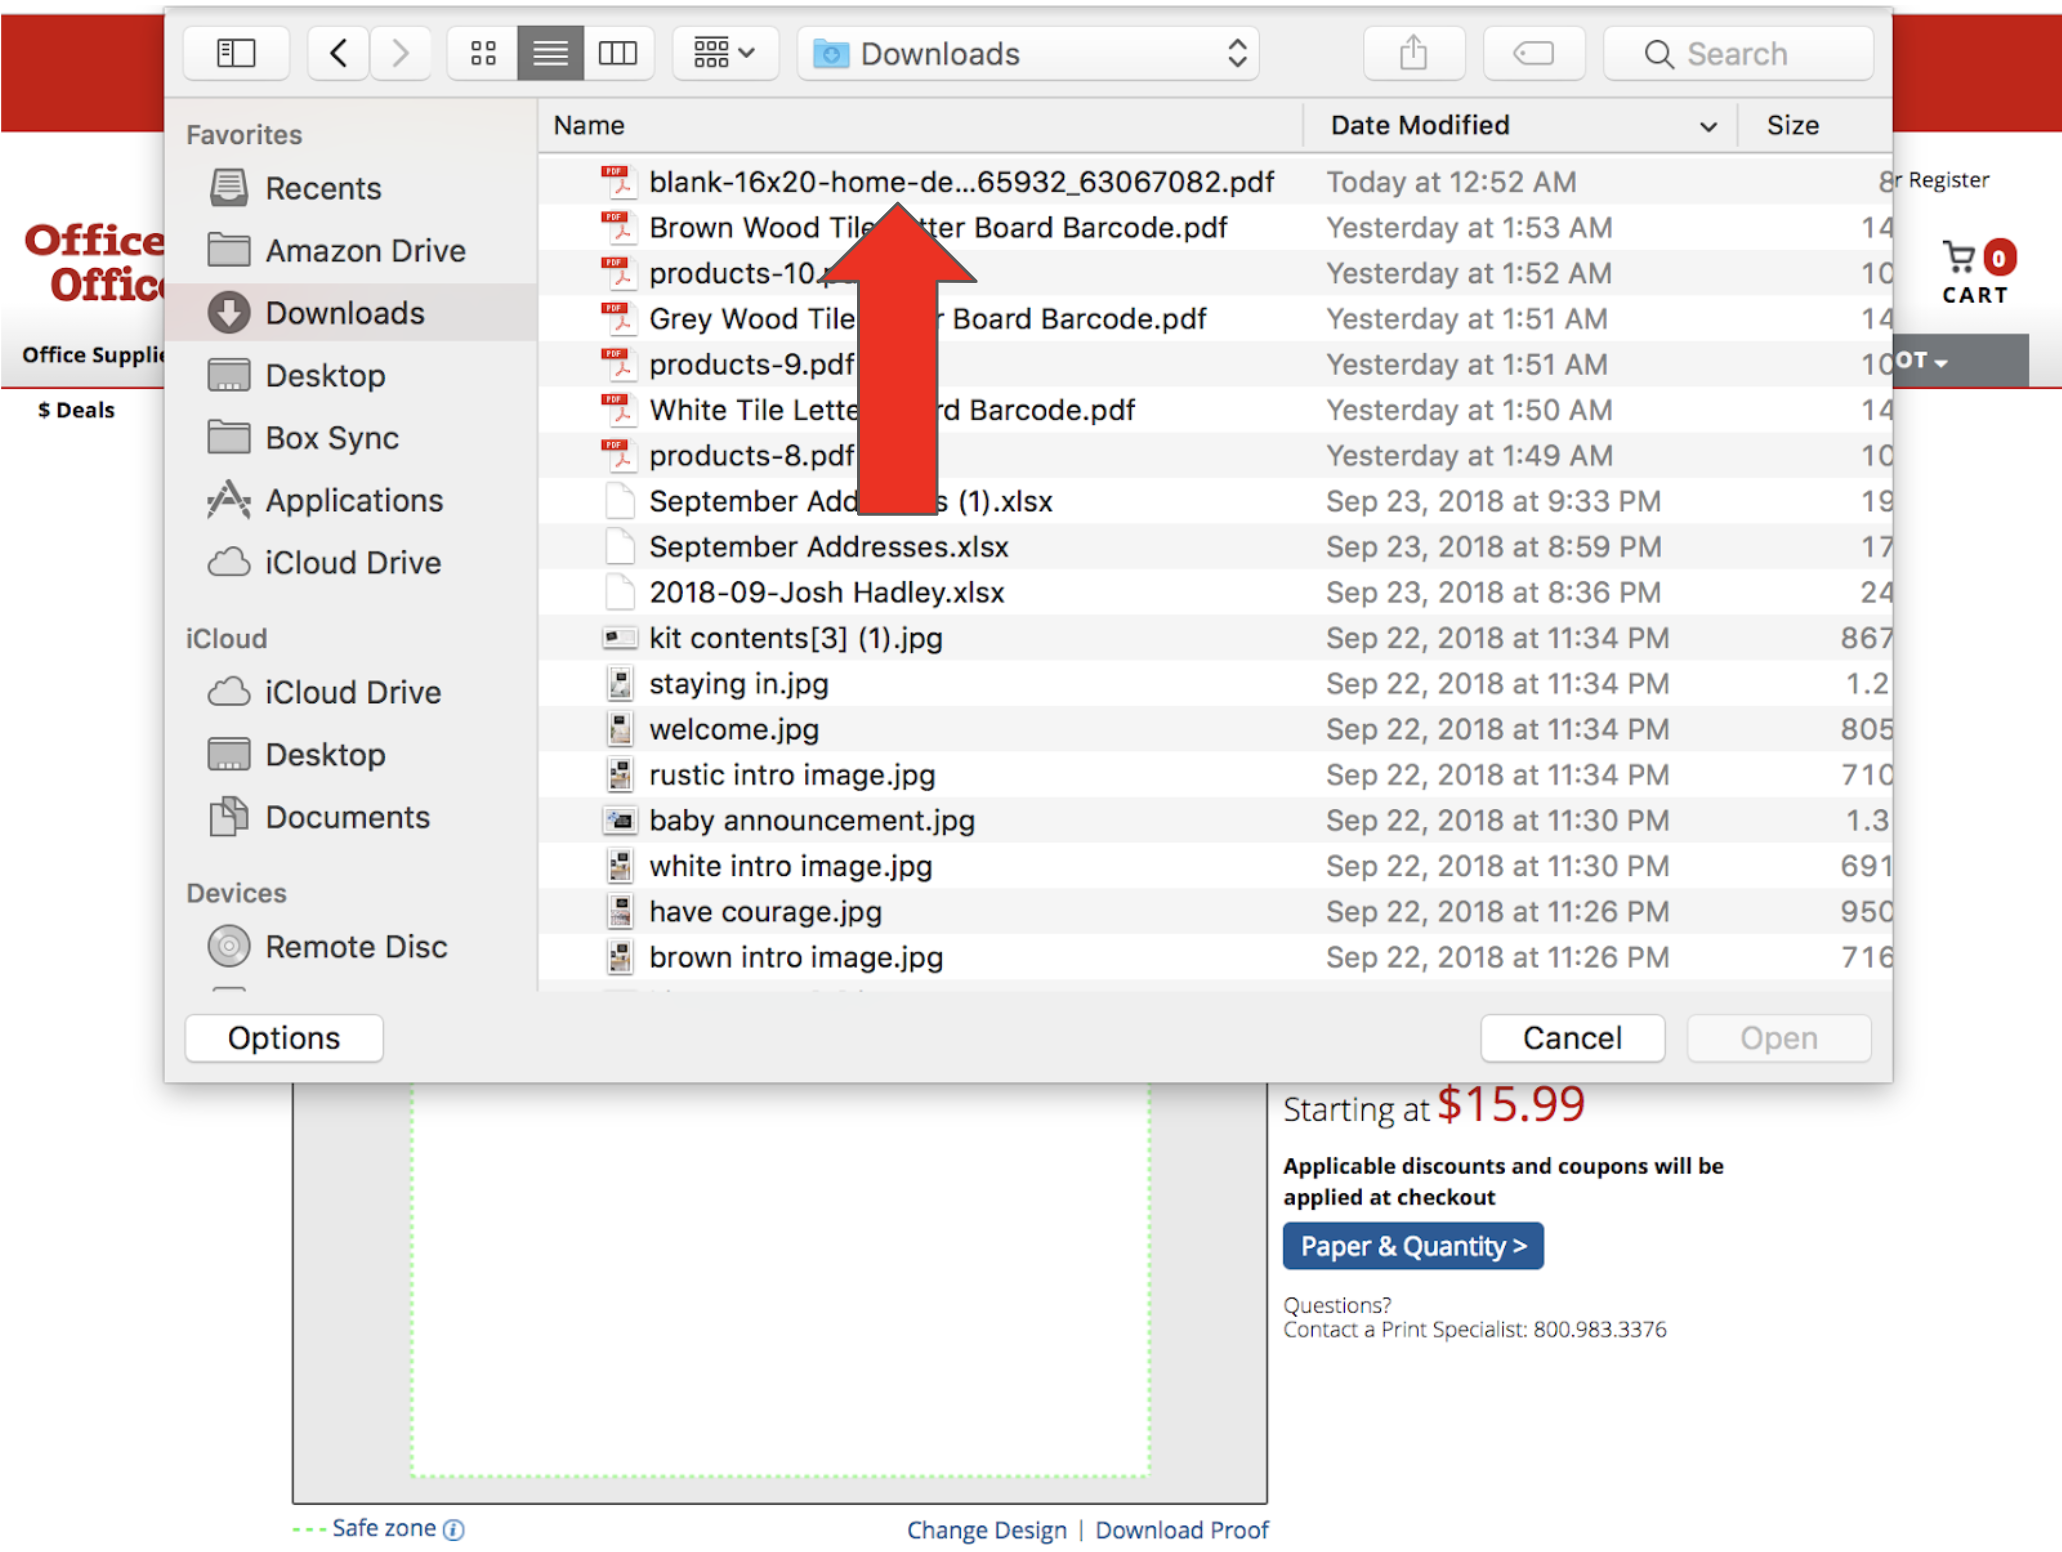This screenshot has width=2062, height=1552.
Task: Click the Options button
Action: (x=284, y=1037)
